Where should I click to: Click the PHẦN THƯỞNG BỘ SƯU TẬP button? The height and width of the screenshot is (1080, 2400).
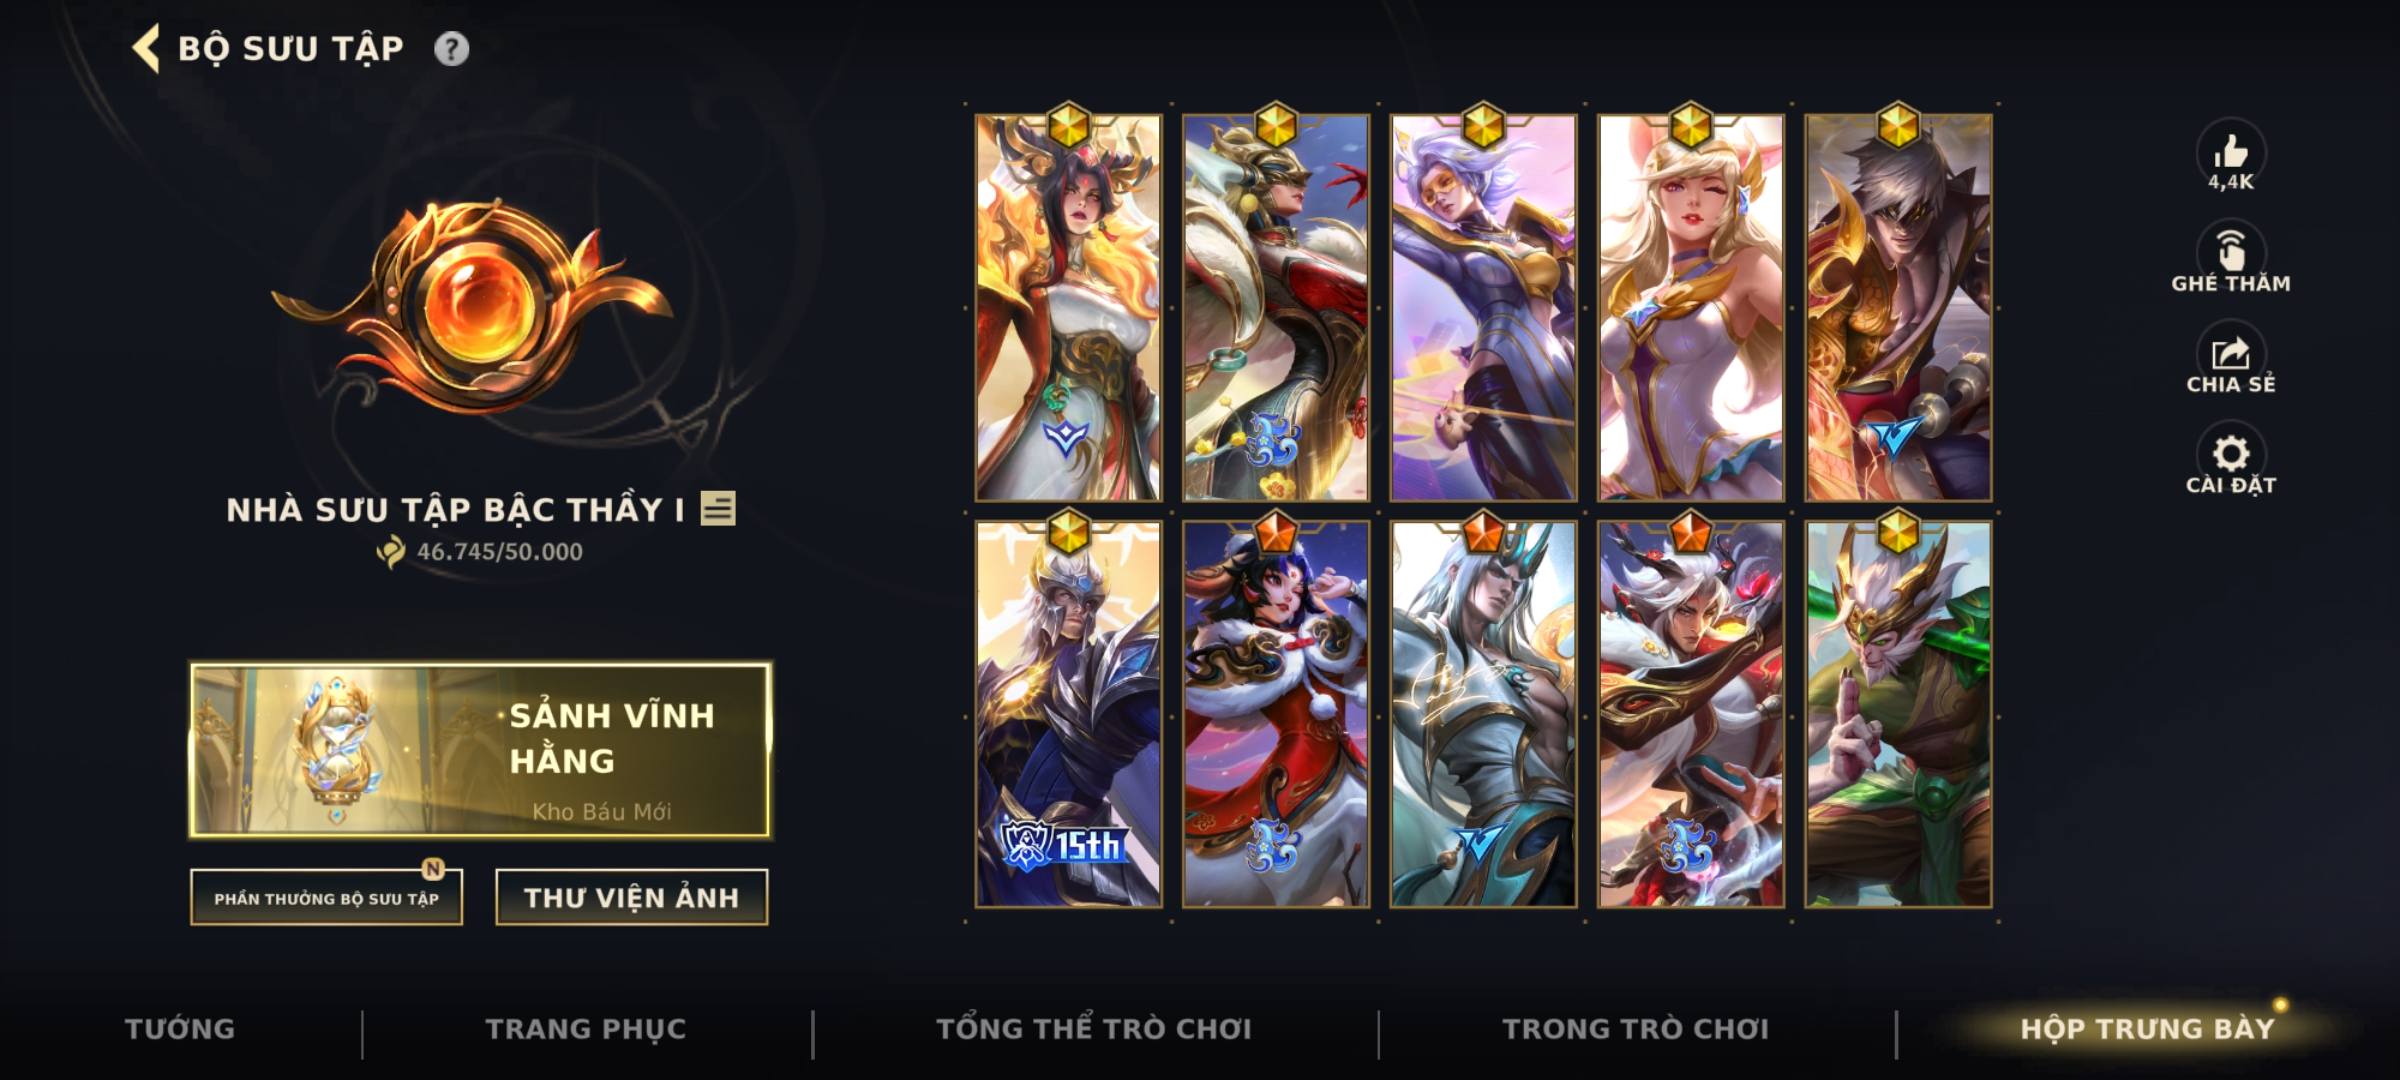(327, 898)
